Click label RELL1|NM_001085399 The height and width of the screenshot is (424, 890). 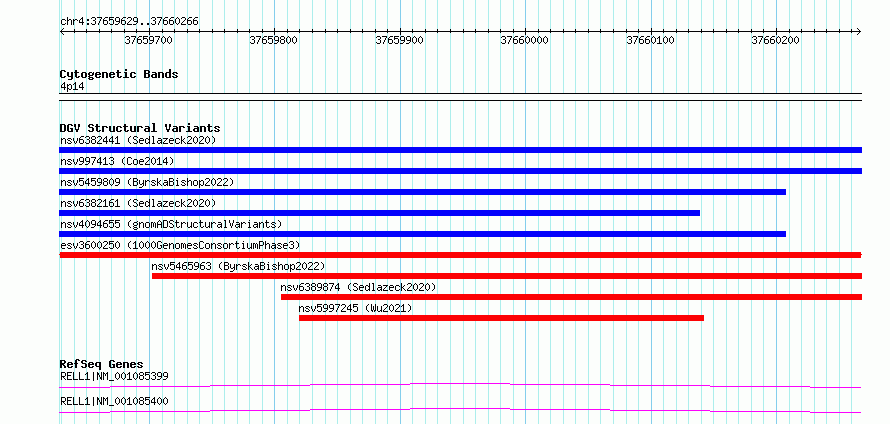pyautogui.click(x=114, y=376)
